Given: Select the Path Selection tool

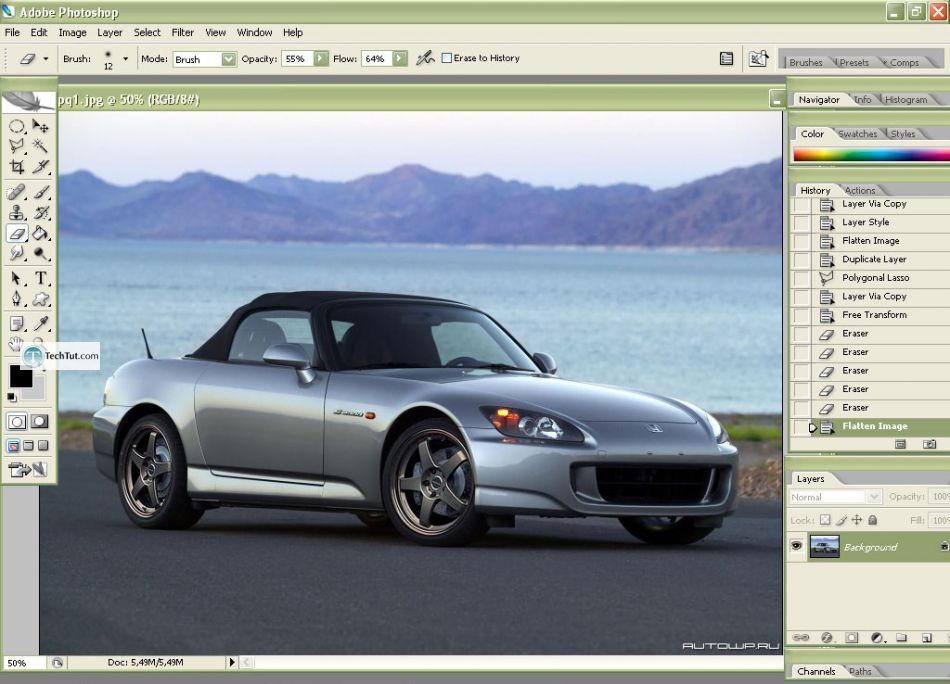Looking at the screenshot, I should click(x=16, y=278).
